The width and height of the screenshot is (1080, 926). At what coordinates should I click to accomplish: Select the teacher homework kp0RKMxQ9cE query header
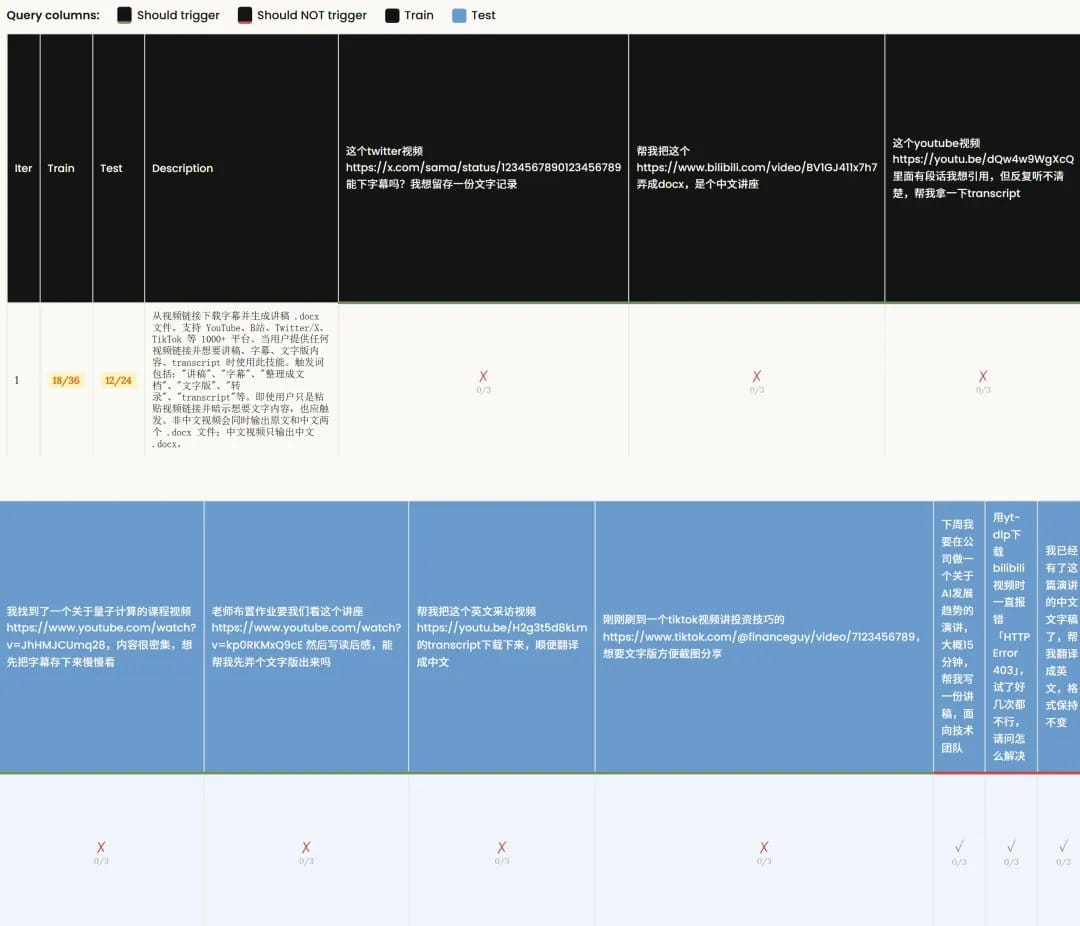point(307,637)
